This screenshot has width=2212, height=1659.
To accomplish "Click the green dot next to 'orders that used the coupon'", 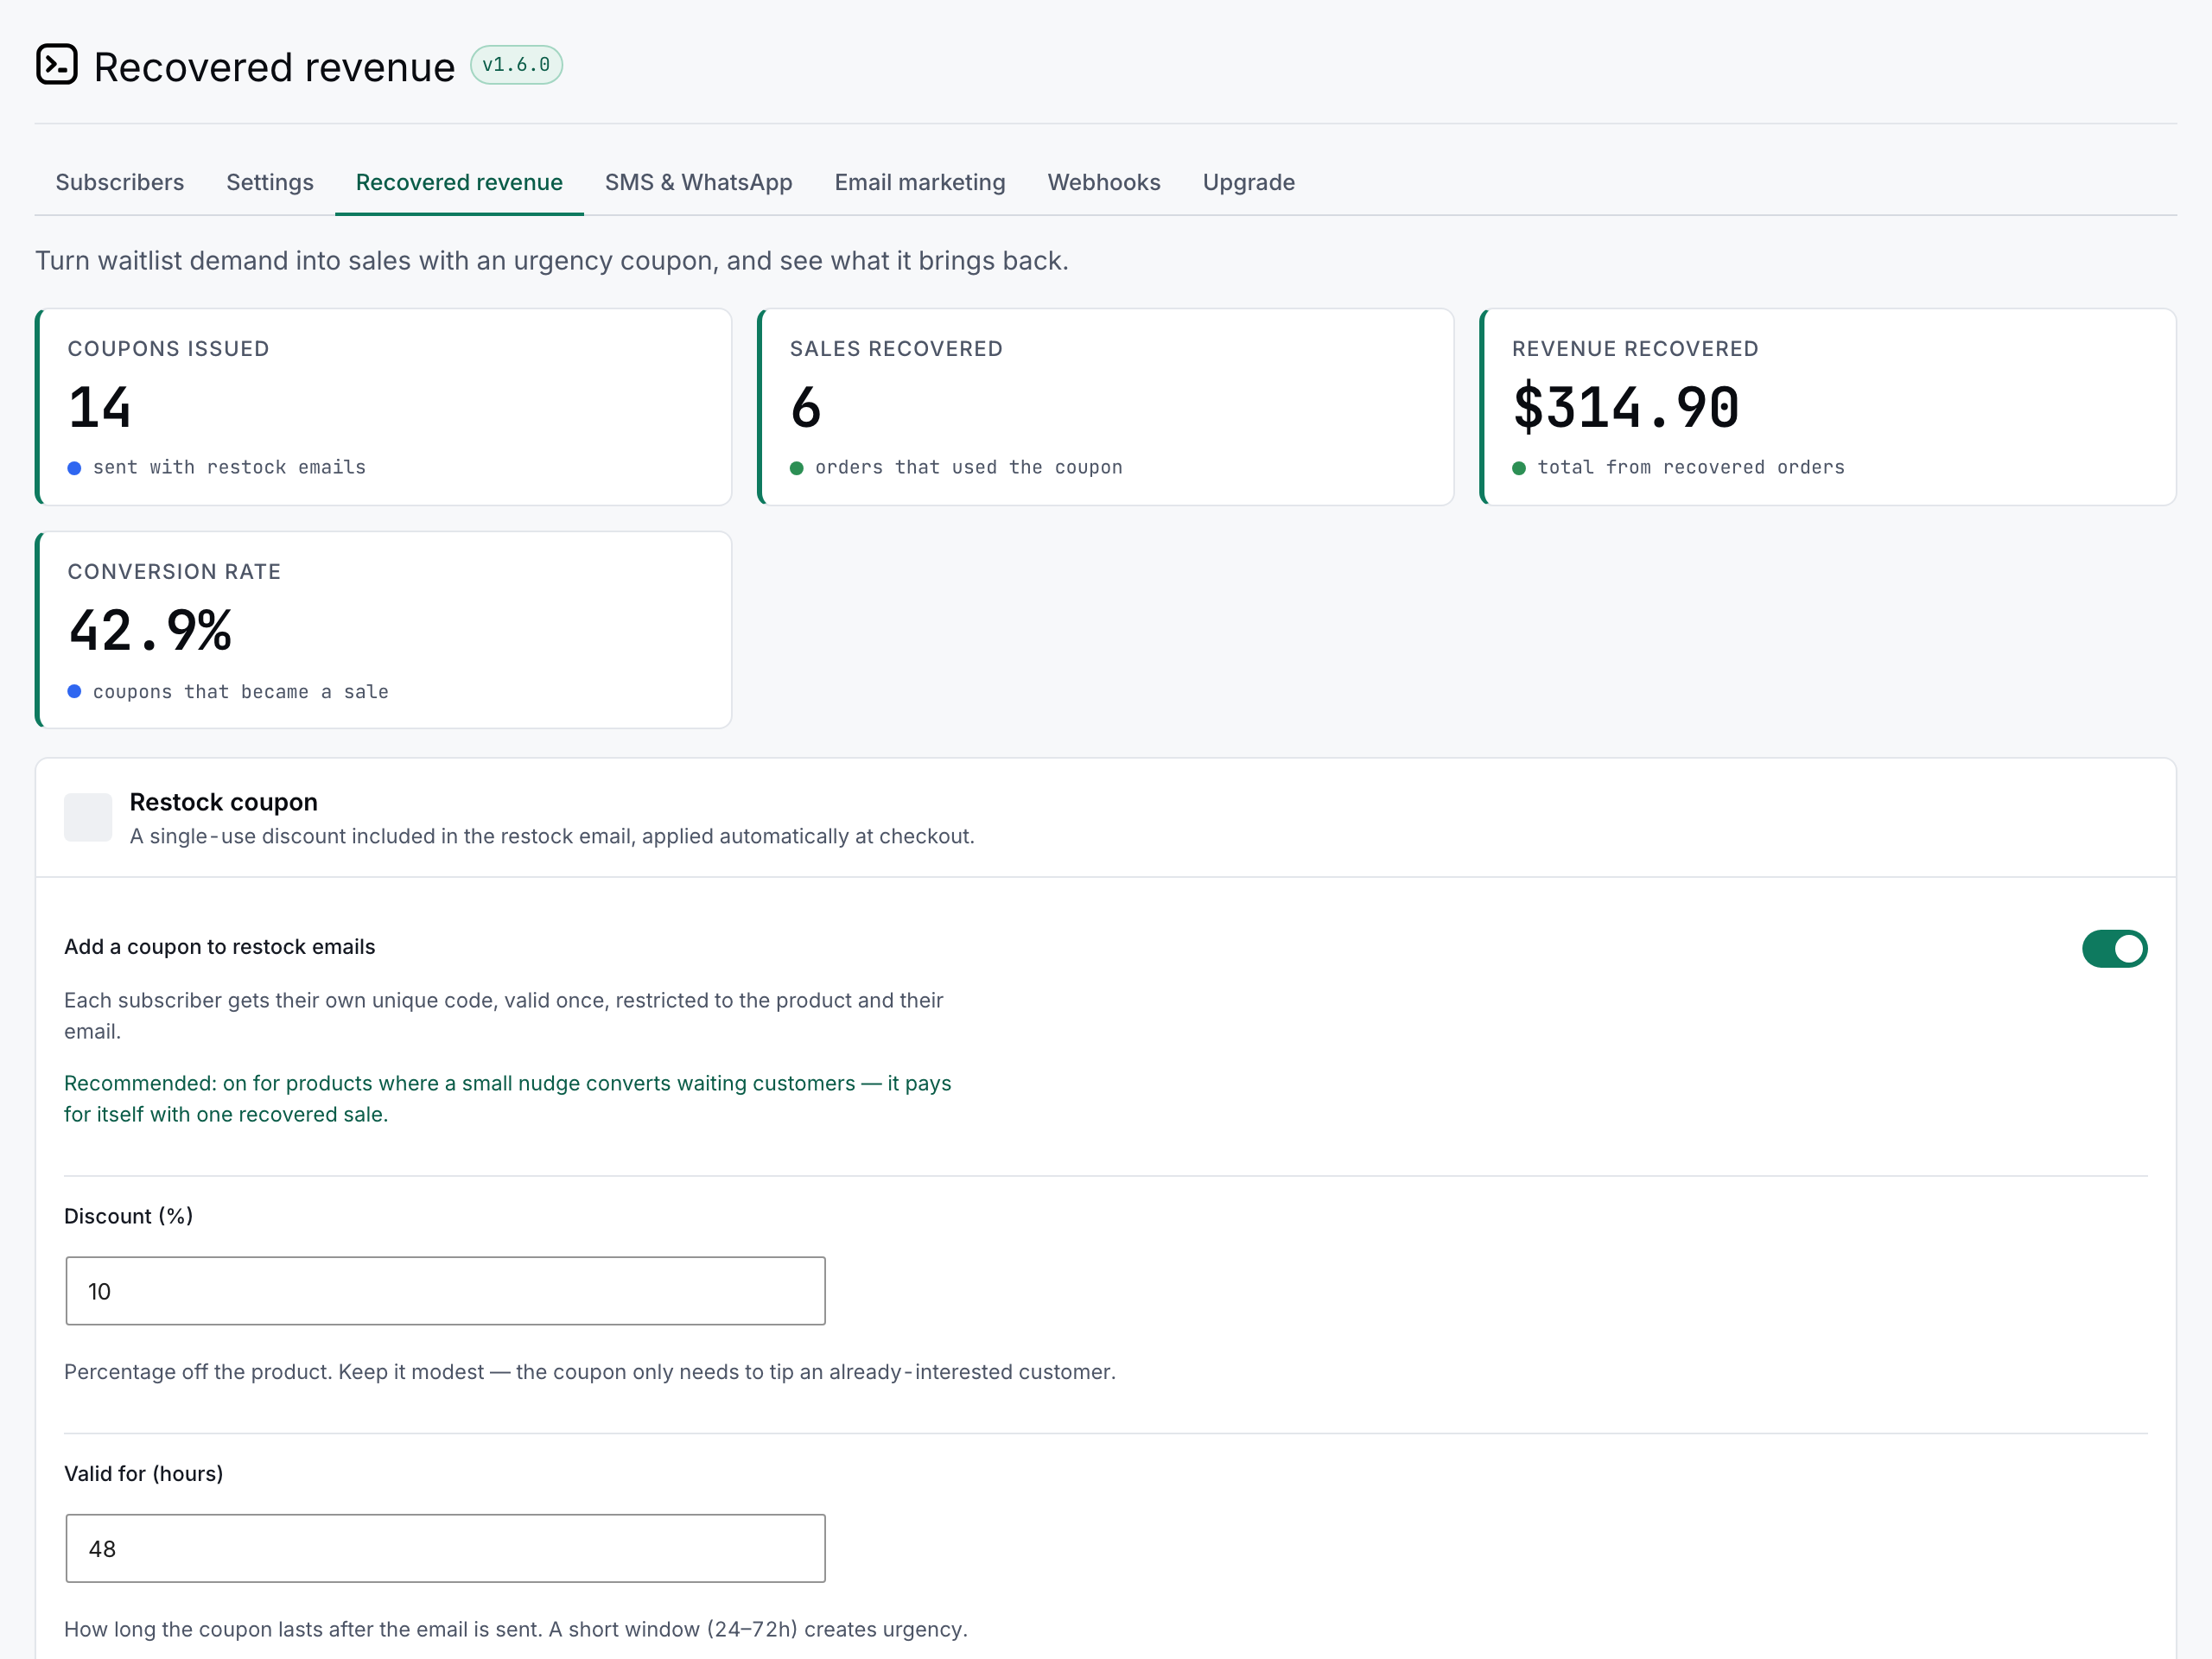I will coord(796,468).
